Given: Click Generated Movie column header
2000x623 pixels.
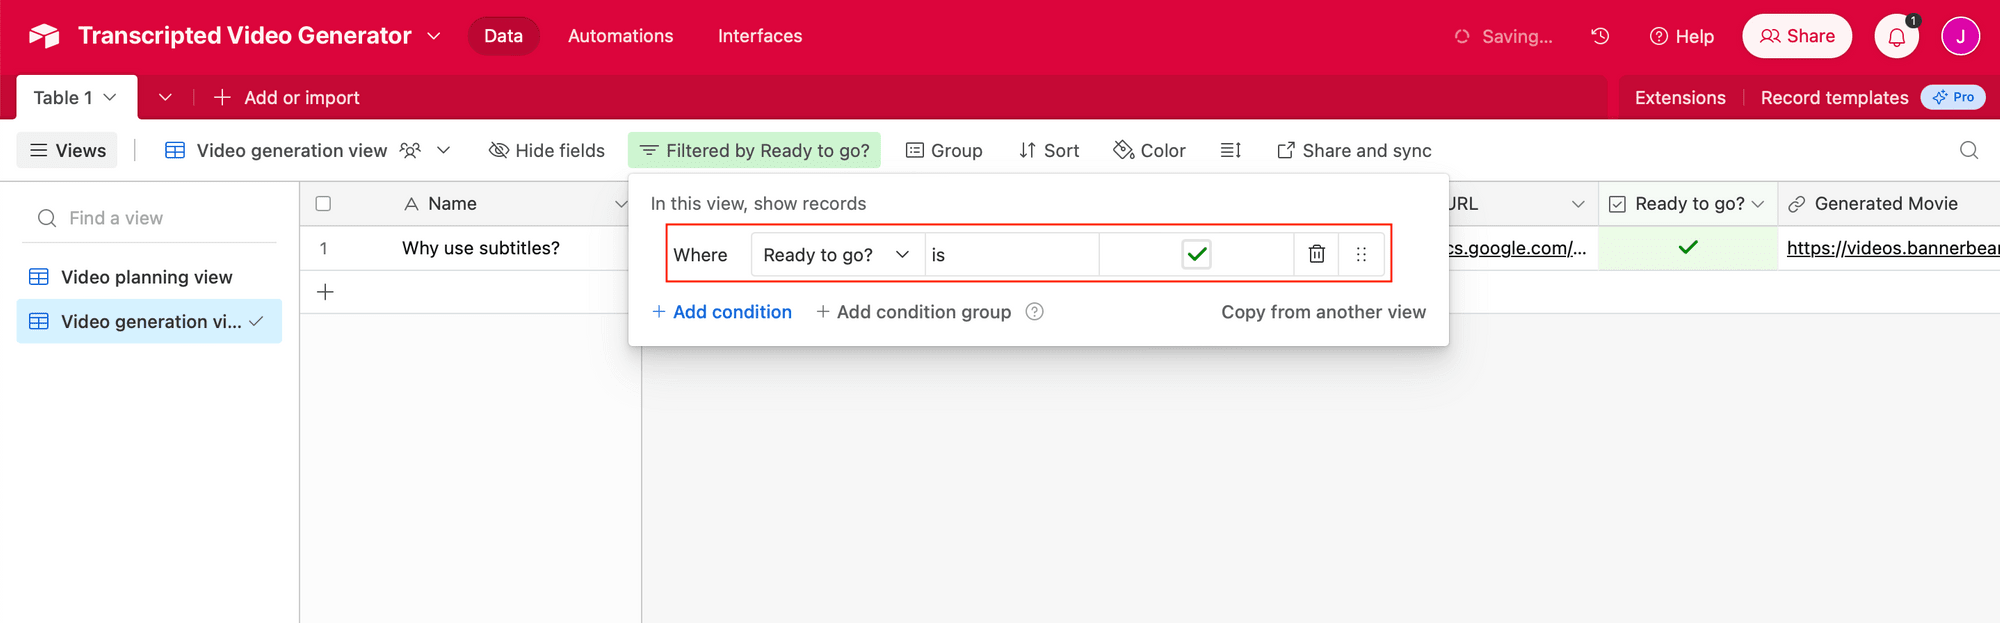Looking at the screenshot, I should coord(1888,204).
